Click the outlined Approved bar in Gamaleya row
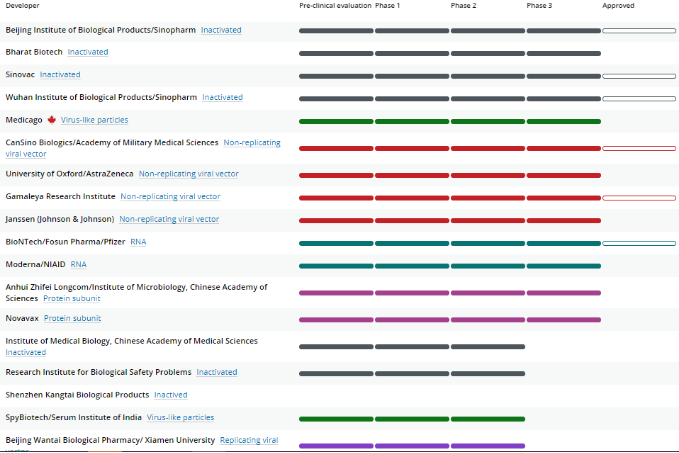Image resolution: width=679 pixels, height=453 pixels. coord(639,198)
